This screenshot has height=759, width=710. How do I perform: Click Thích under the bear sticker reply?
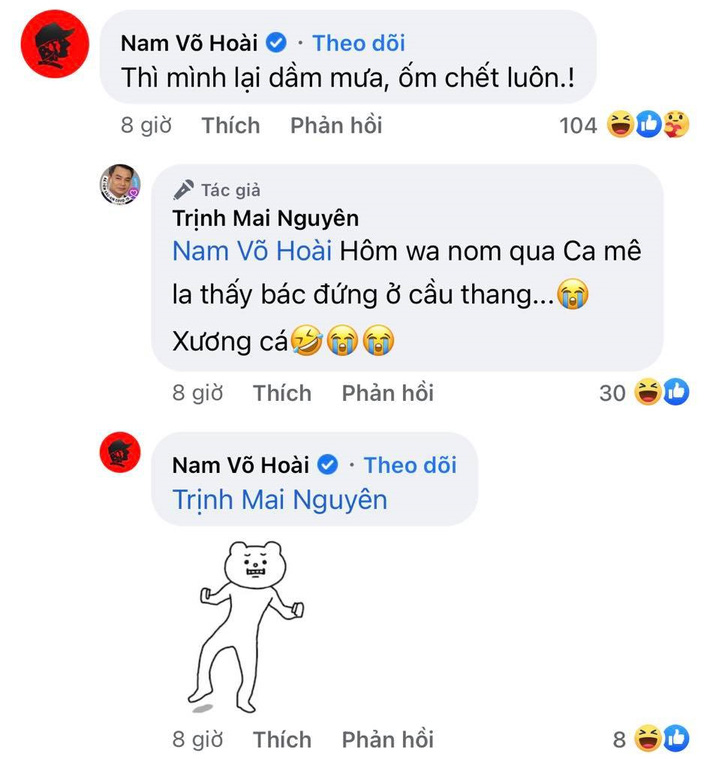[282, 740]
